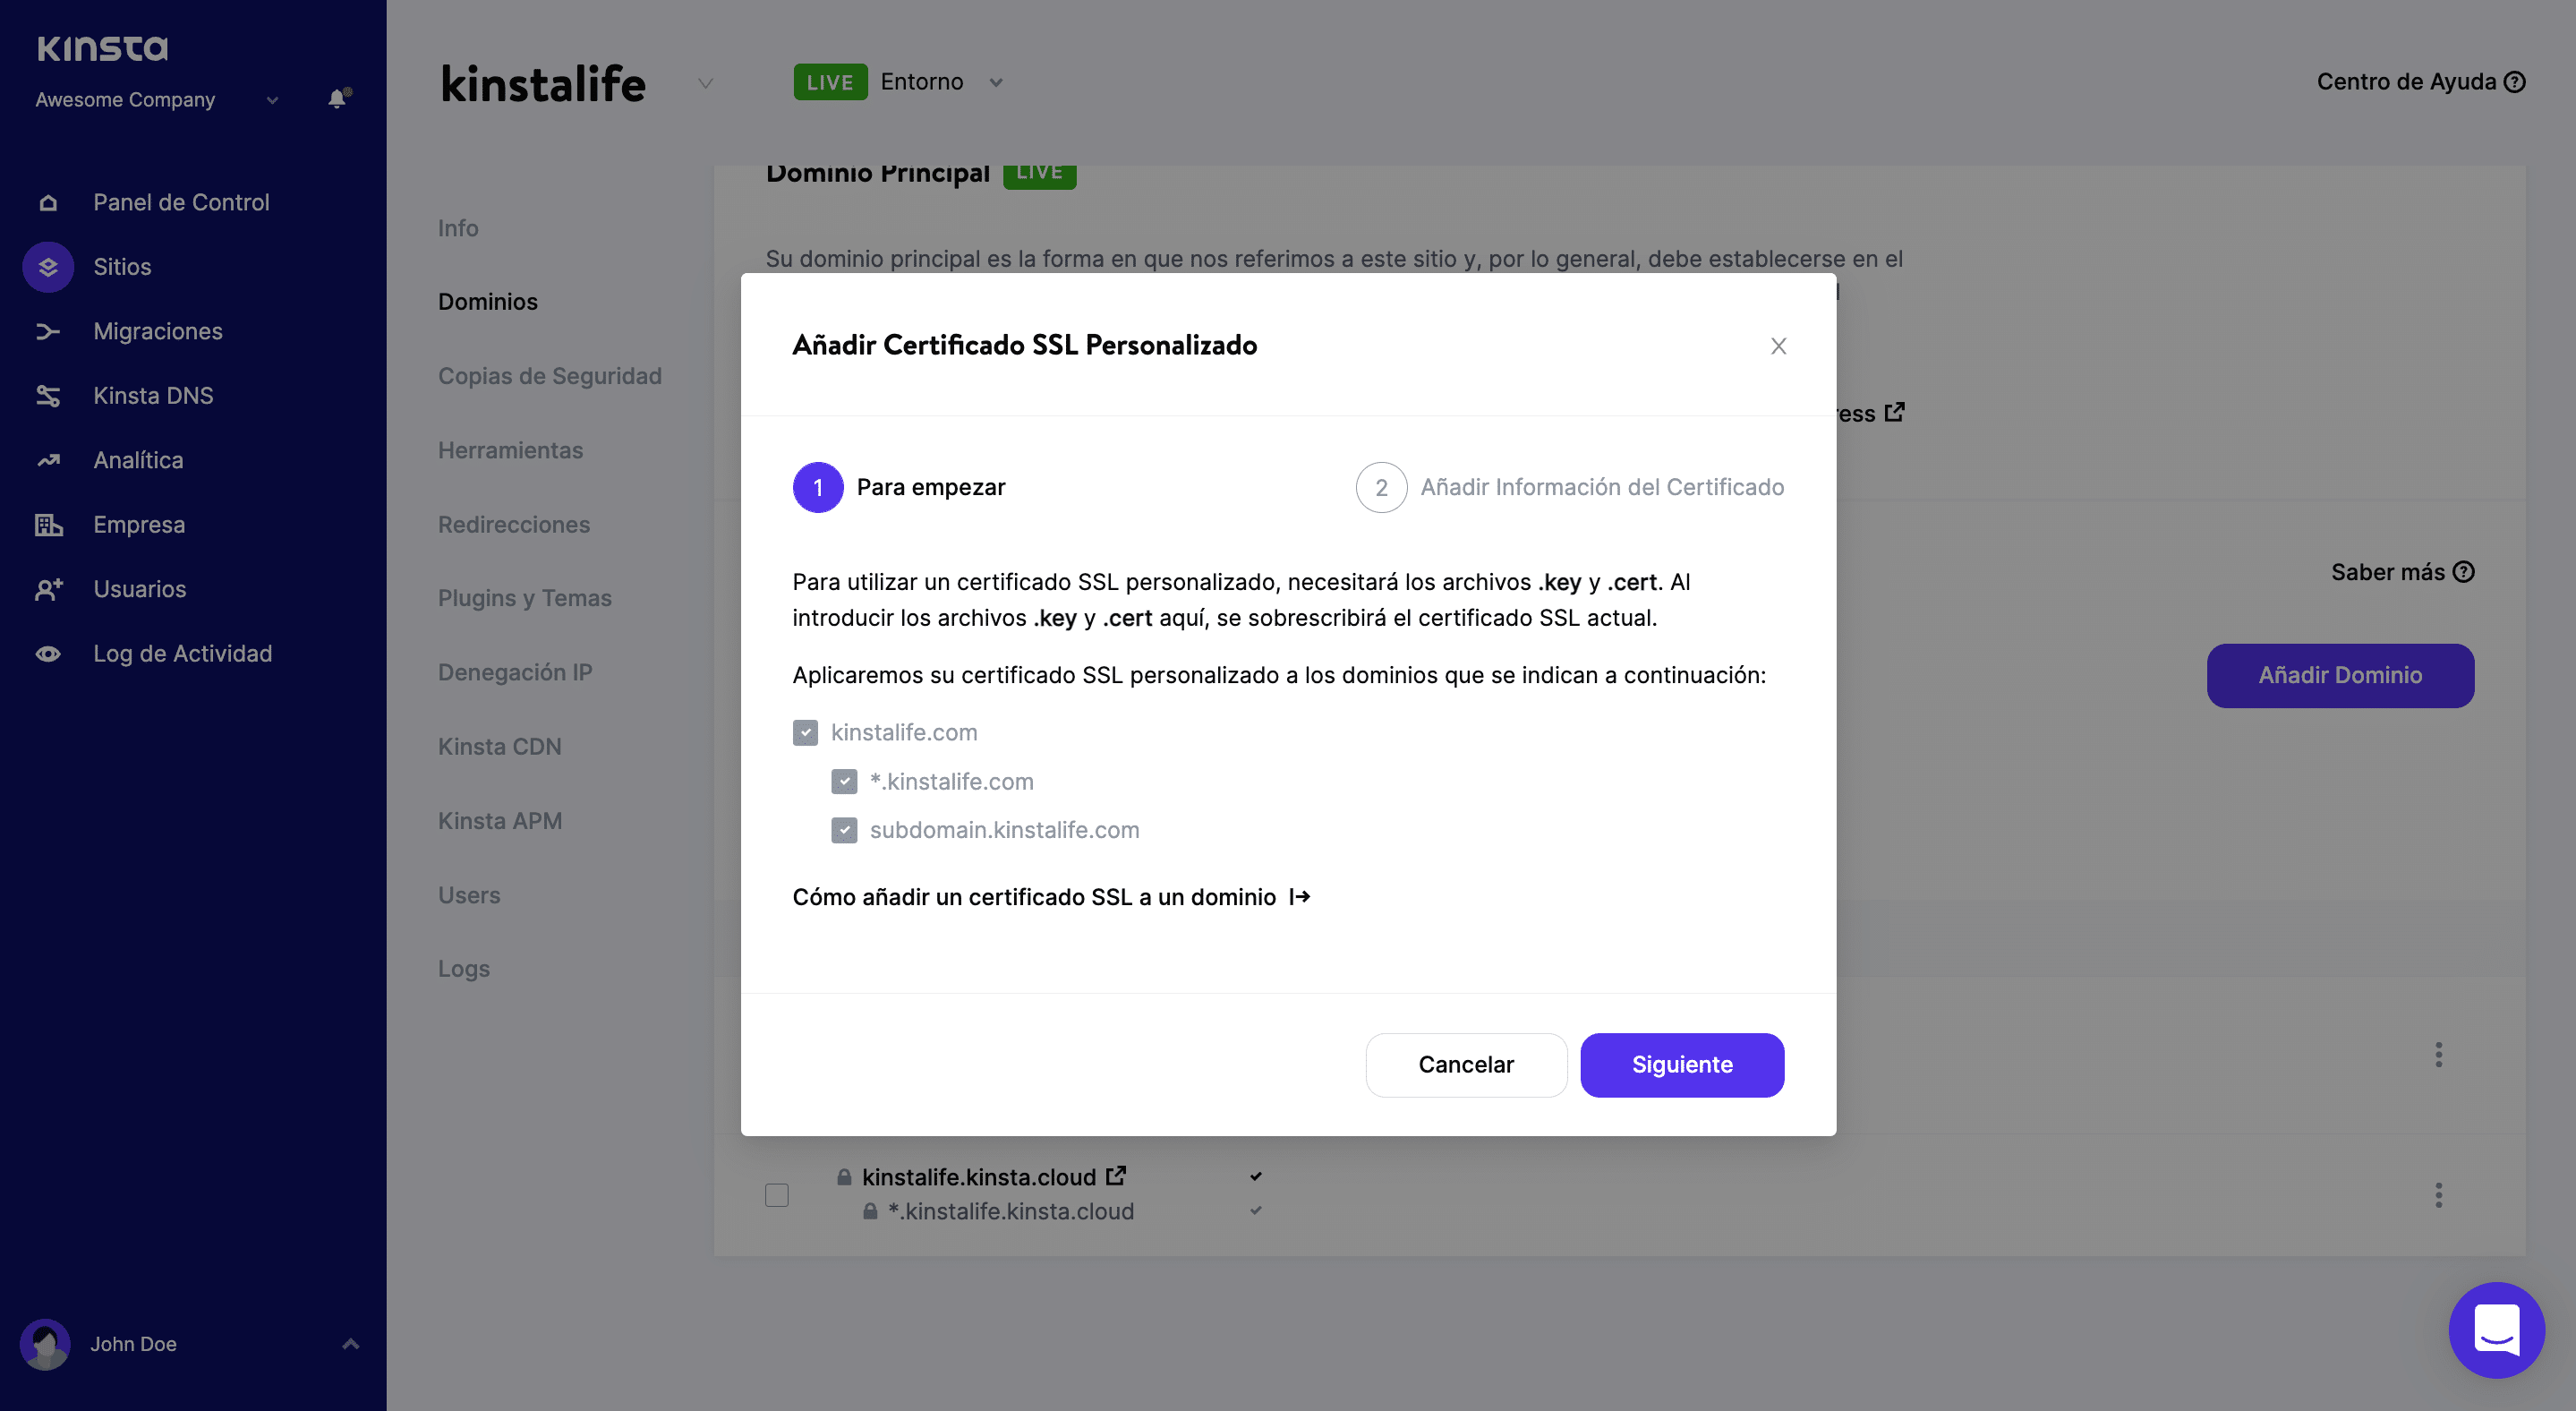Open the SSL certificate how-to link
Image resolution: width=2576 pixels, height=1411 pixels.
(1051, 897)
